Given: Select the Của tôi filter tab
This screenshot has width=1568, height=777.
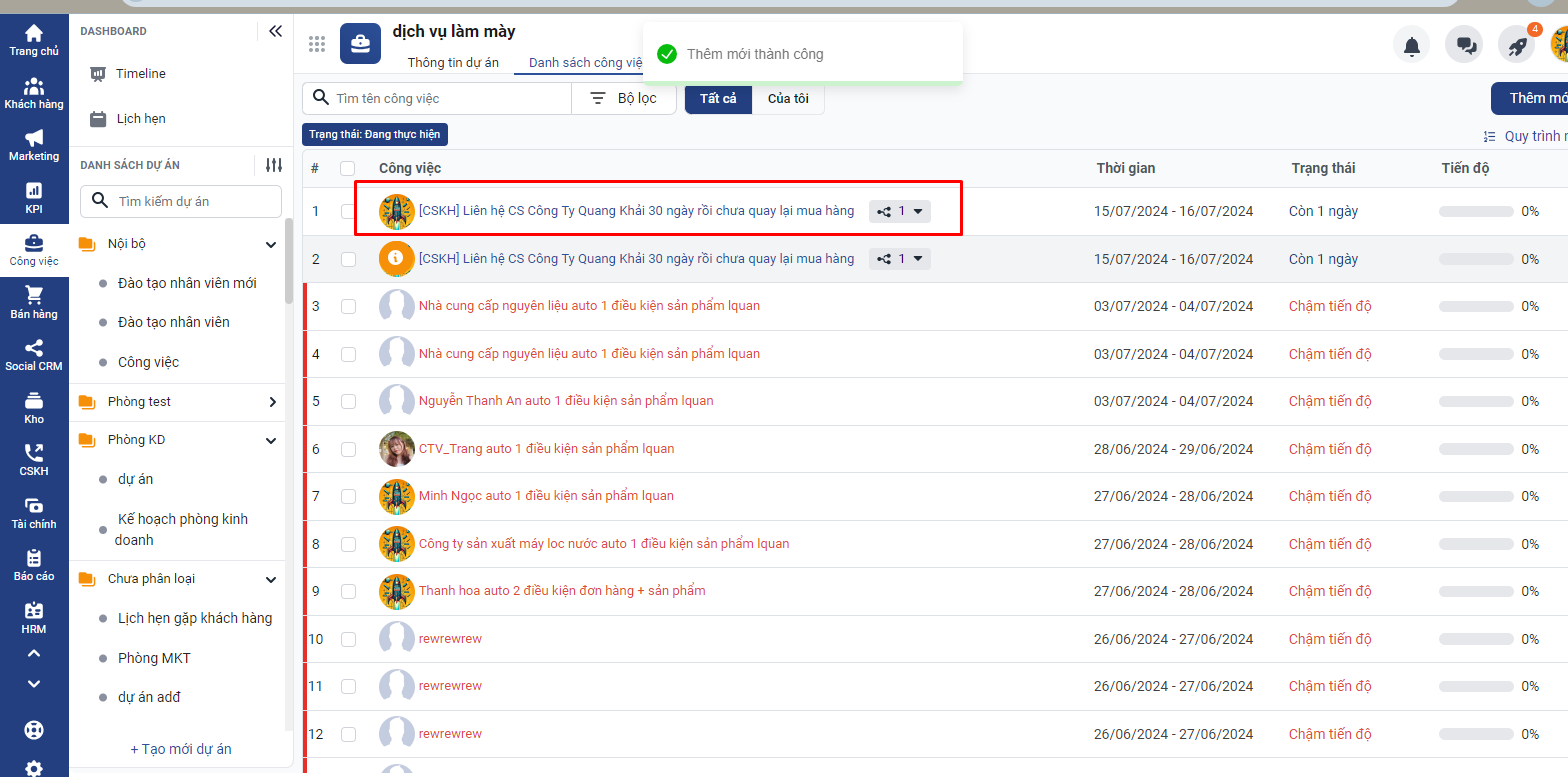Looking at the screenshot, I should pyautogui.click(x=788, y=98).
